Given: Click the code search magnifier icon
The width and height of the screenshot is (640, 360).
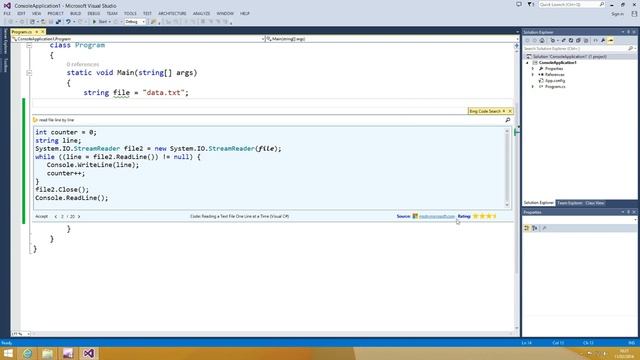Looking at the screenshot, I should (x=508, y=120).
